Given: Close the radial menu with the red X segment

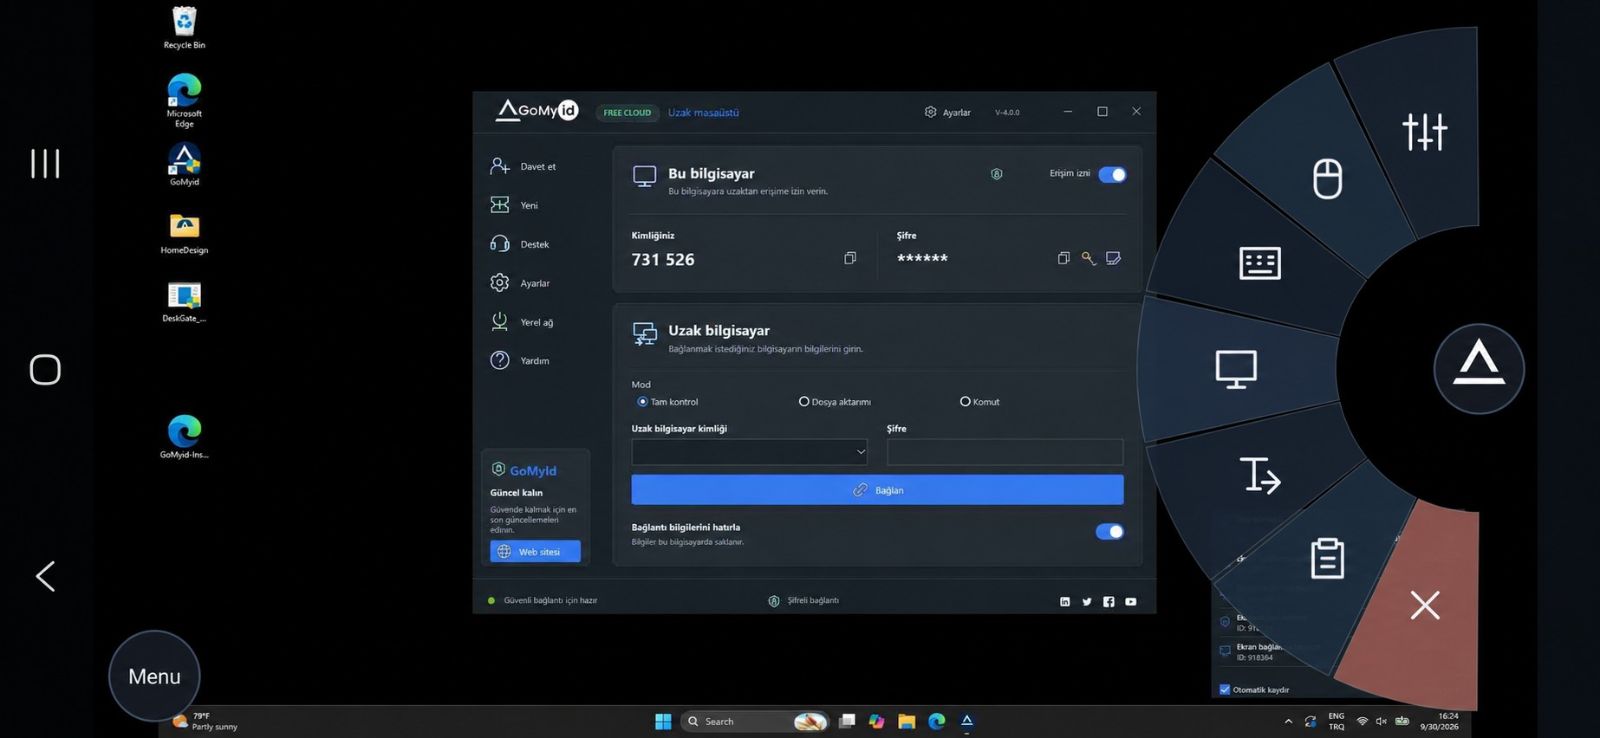Looking at the screenshot, I should [1424, 605].
